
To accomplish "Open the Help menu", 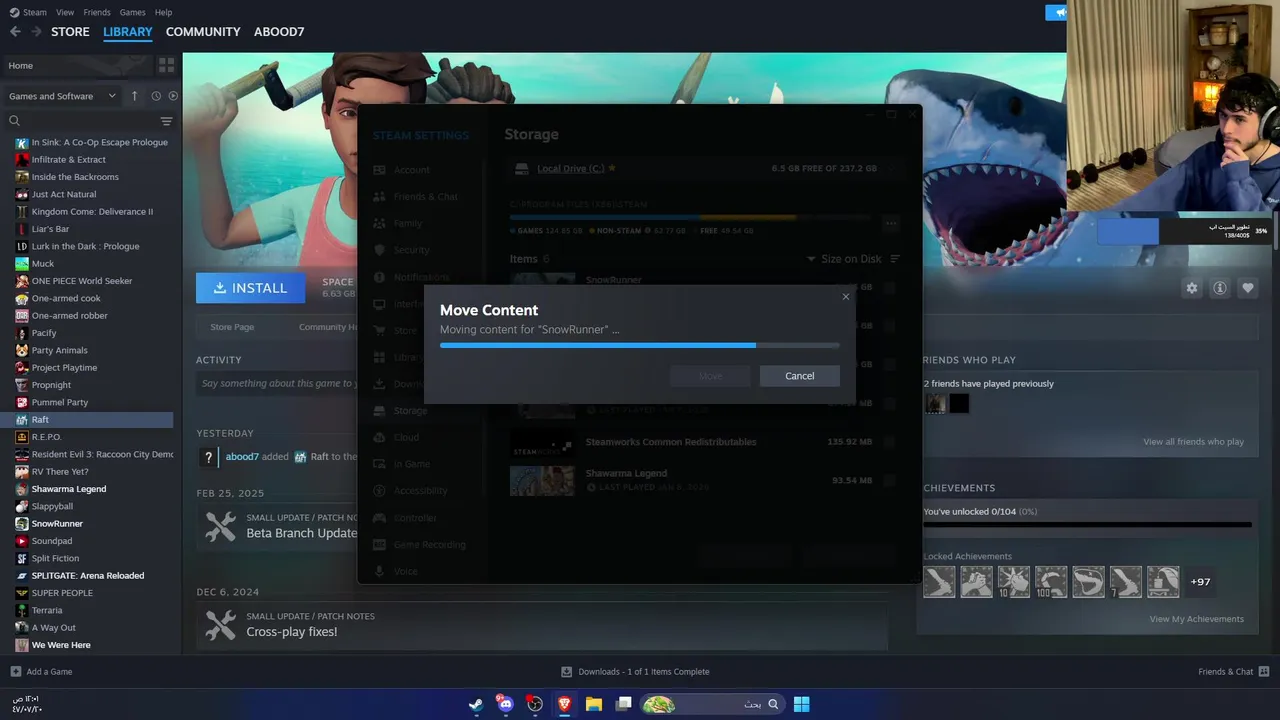I will (163, 12).
